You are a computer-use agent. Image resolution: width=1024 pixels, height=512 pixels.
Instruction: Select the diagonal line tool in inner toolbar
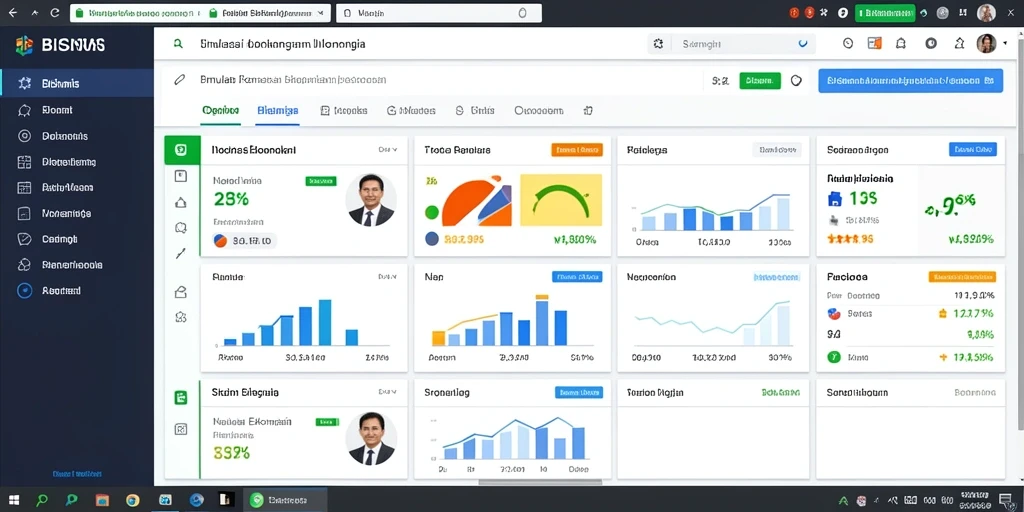(x=181, y=254)
